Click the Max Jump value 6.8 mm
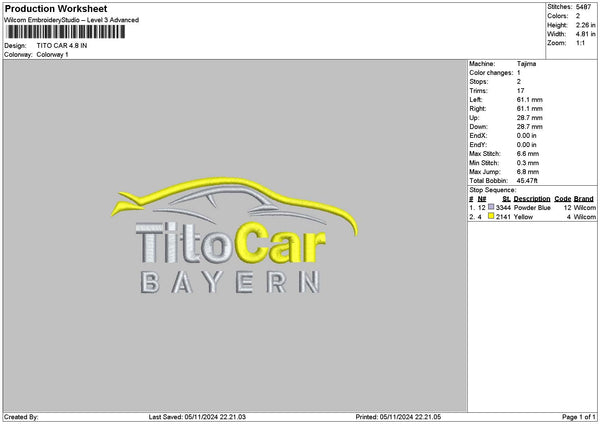 coord(528,172)
